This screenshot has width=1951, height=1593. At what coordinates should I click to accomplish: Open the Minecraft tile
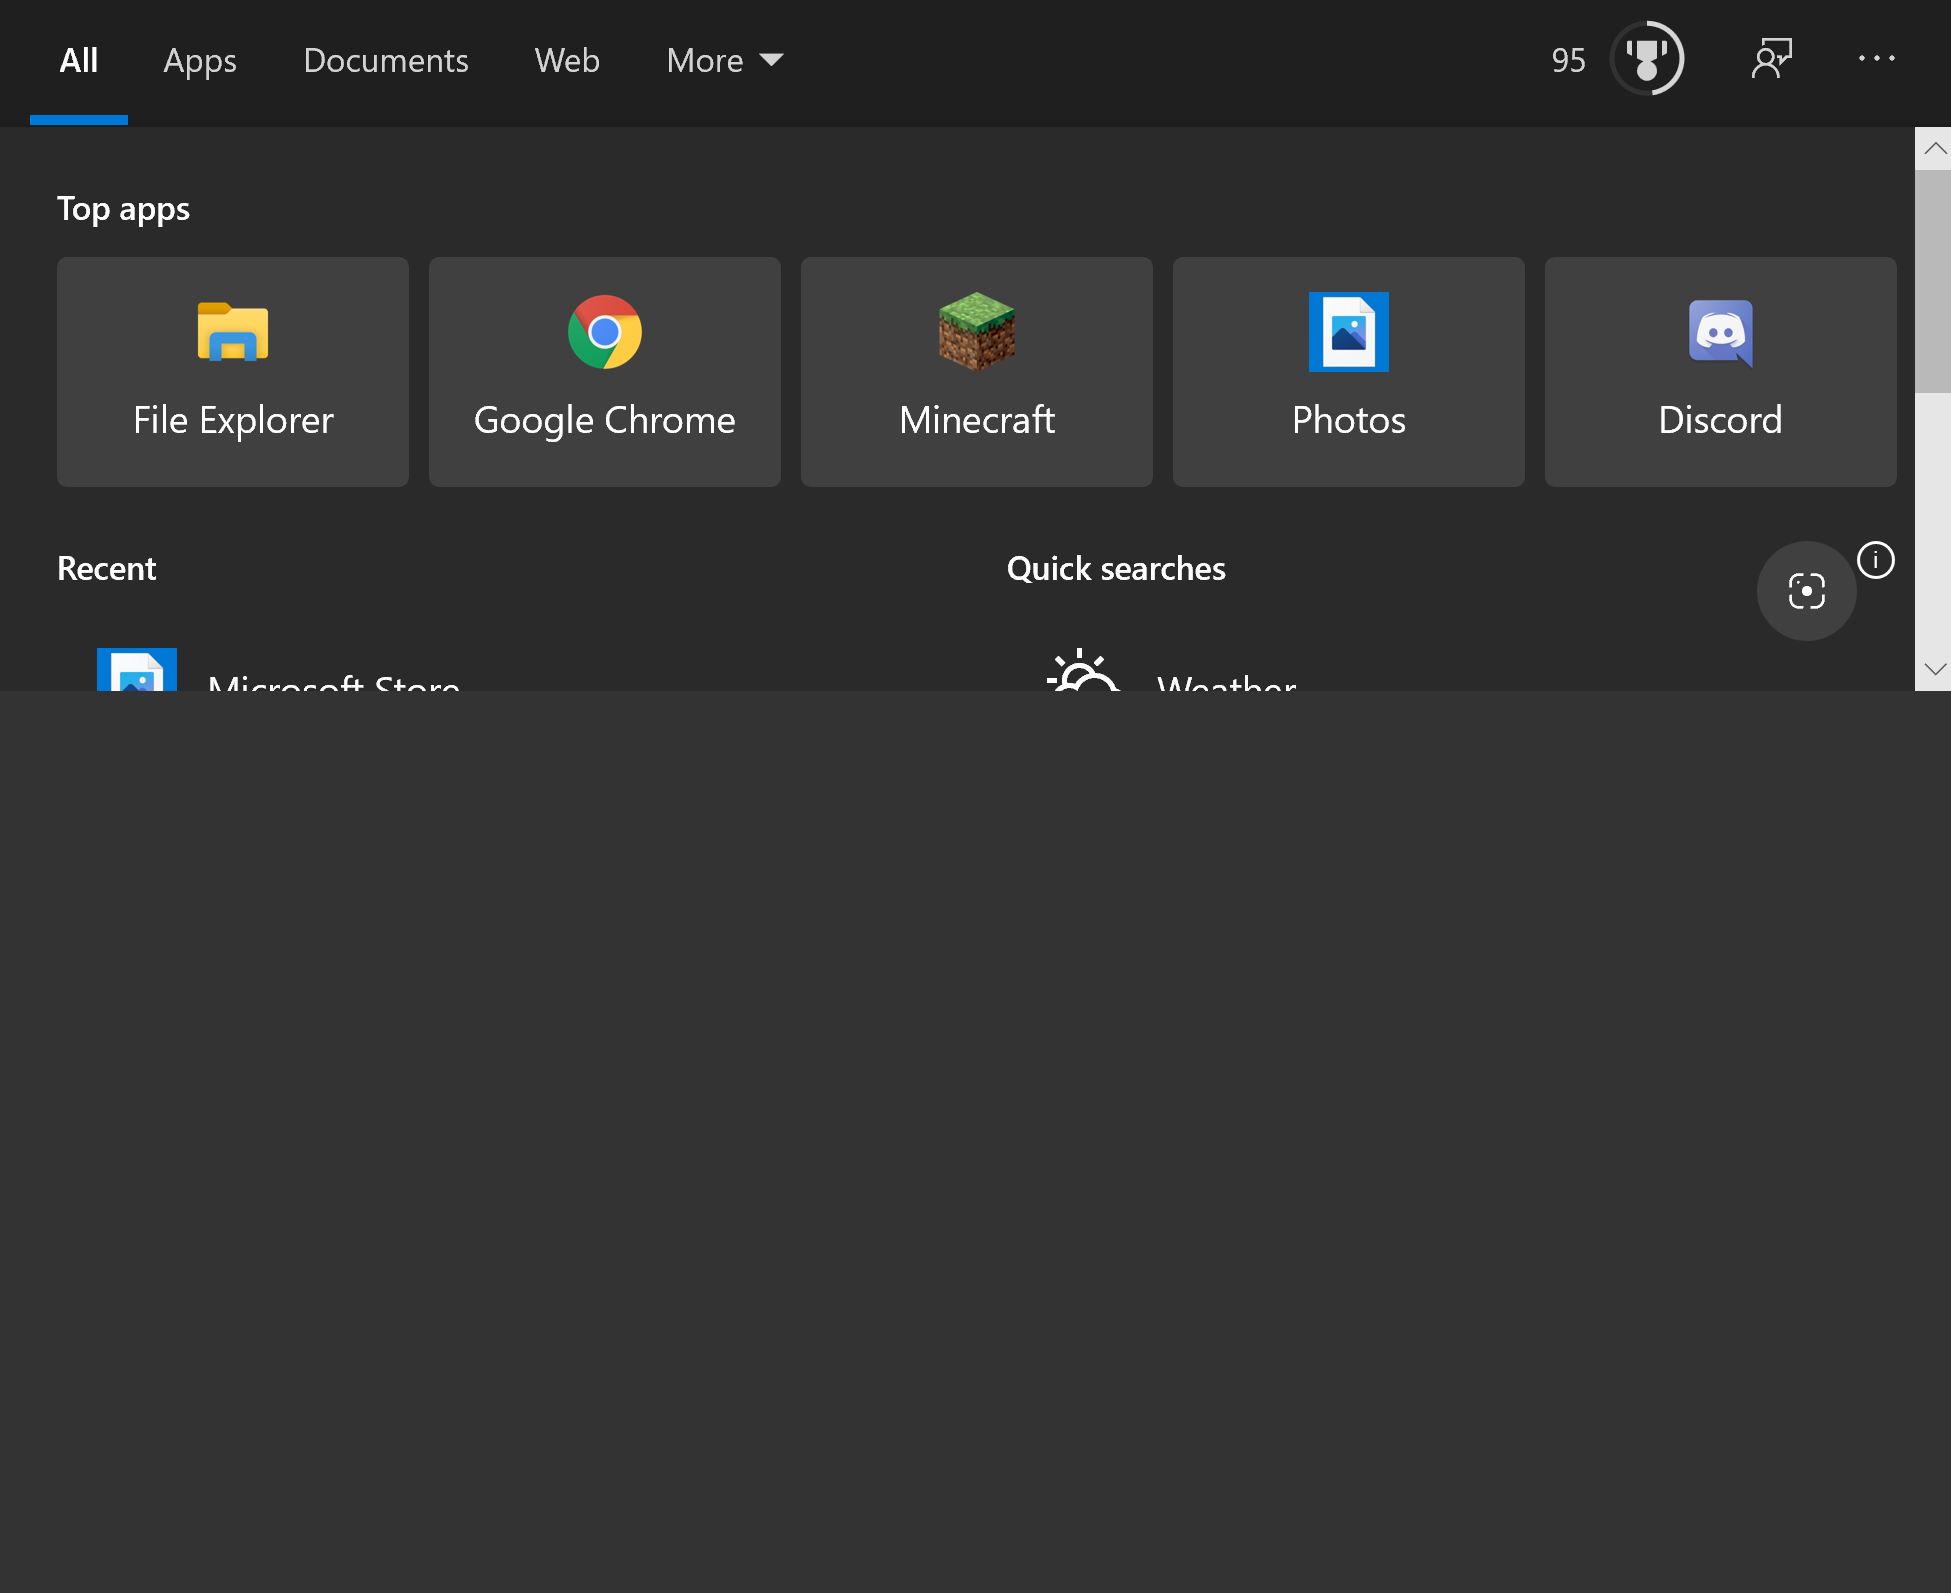coord(977,372)
